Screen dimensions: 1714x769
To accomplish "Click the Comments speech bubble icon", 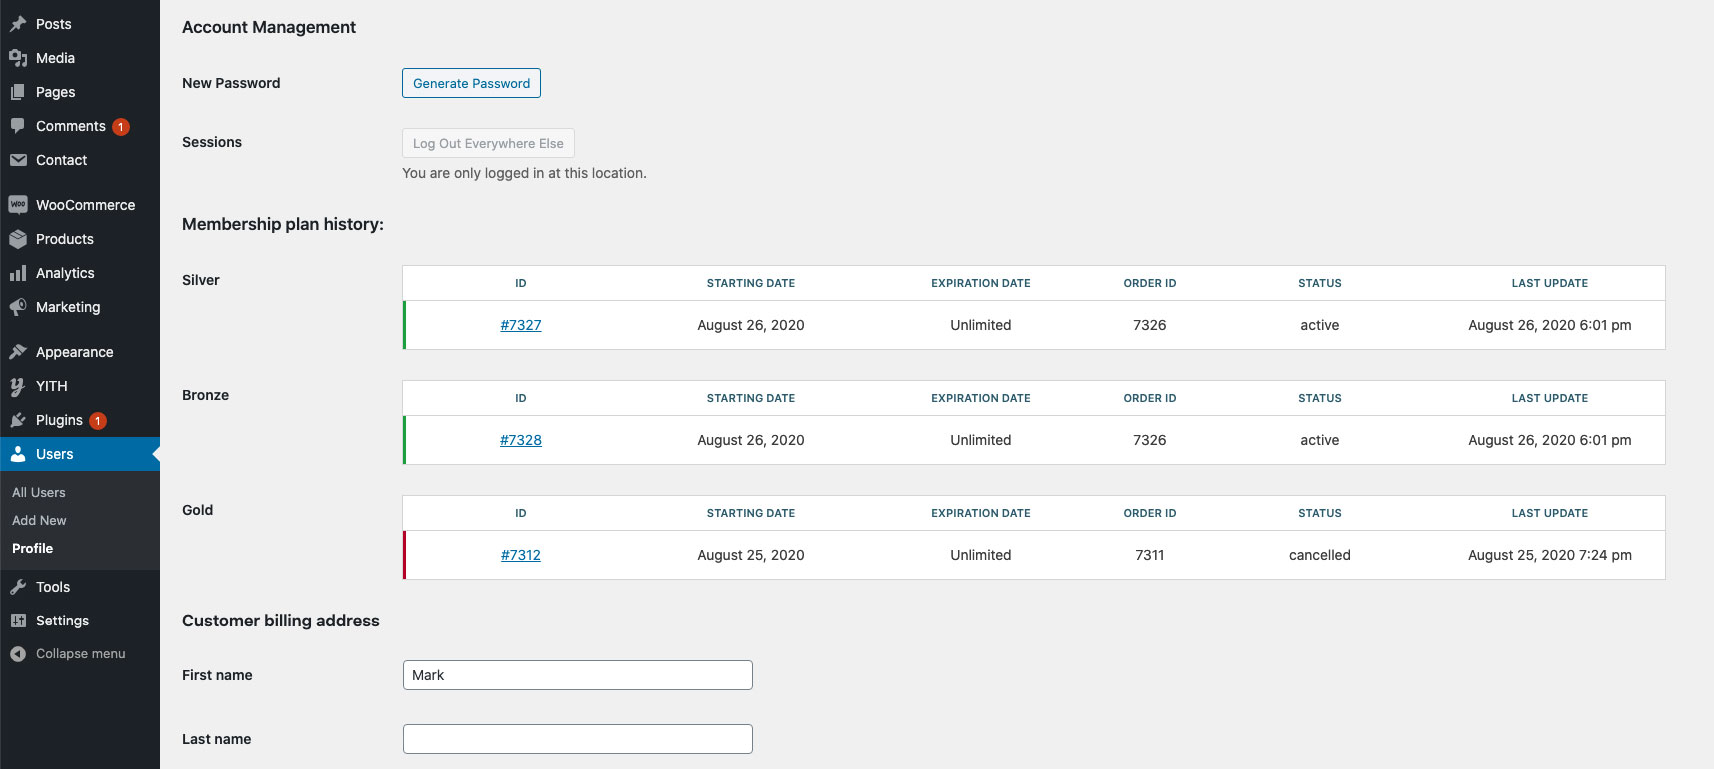I will [18, 126].
